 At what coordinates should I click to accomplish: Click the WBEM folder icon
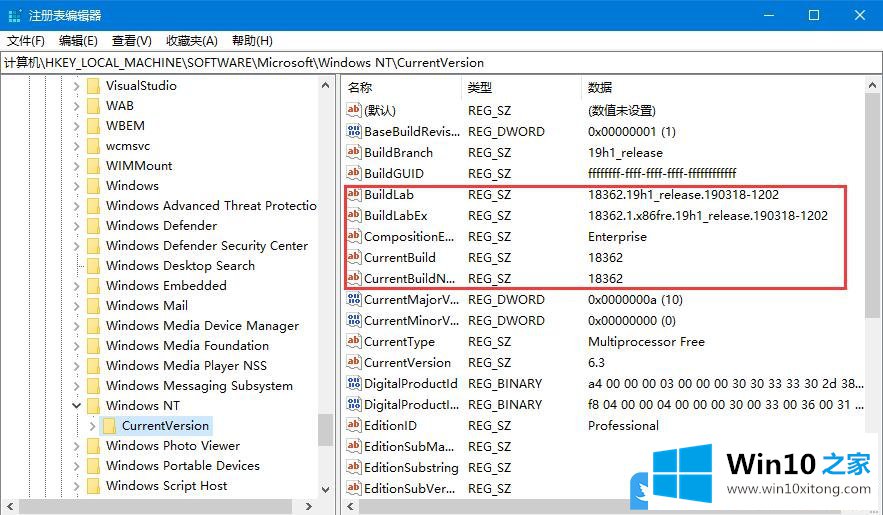pyautogui.click(x=93, y=126)
